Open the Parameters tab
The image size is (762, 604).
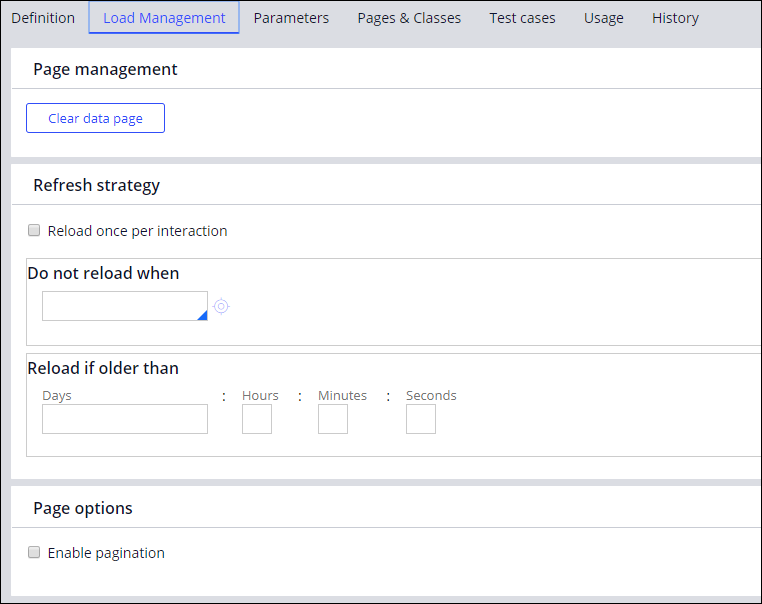(291, 18)
